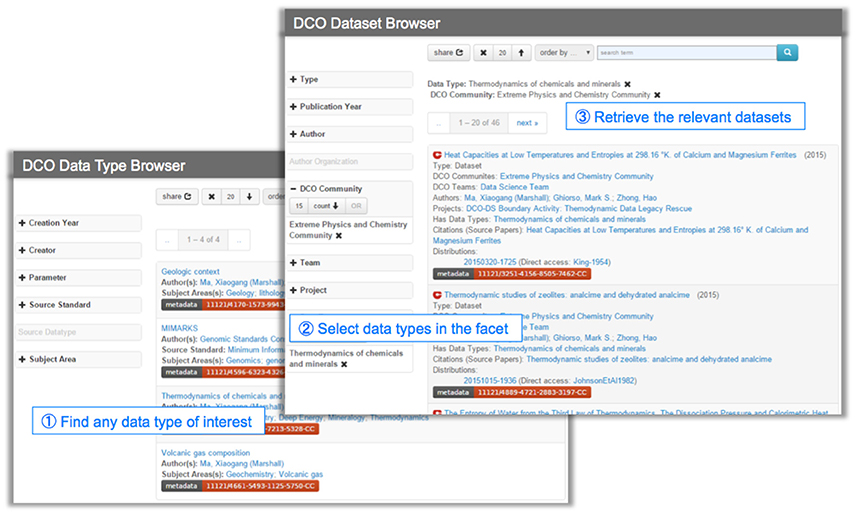Click count sort button in DCO Community facet

(326, 206)
